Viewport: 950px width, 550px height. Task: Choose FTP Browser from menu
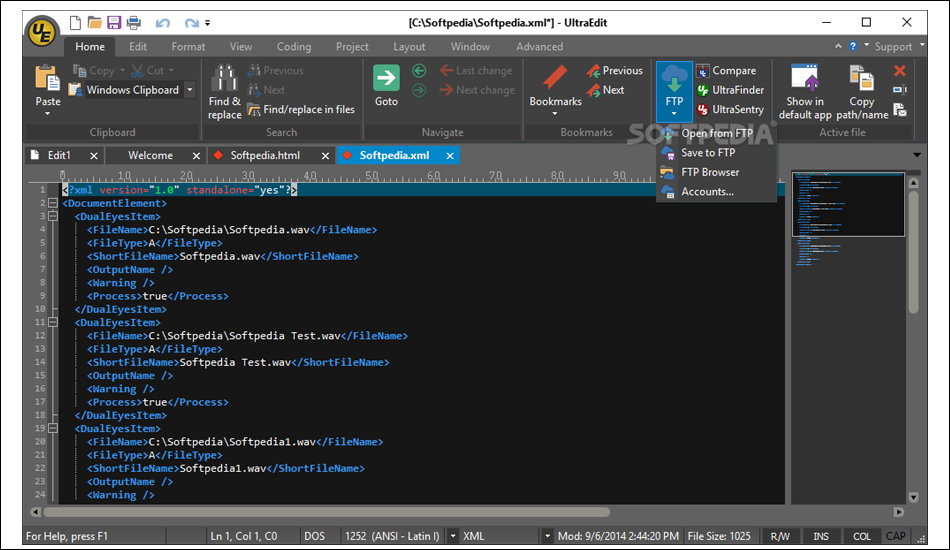coord(717,172)
